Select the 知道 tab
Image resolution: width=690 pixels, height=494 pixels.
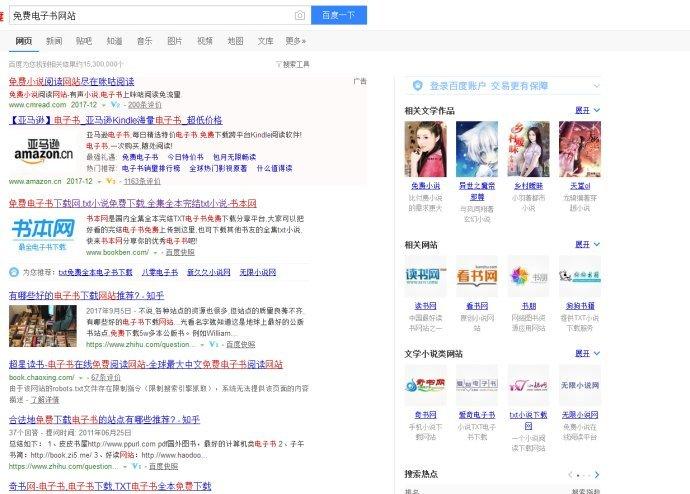[114, 41]
